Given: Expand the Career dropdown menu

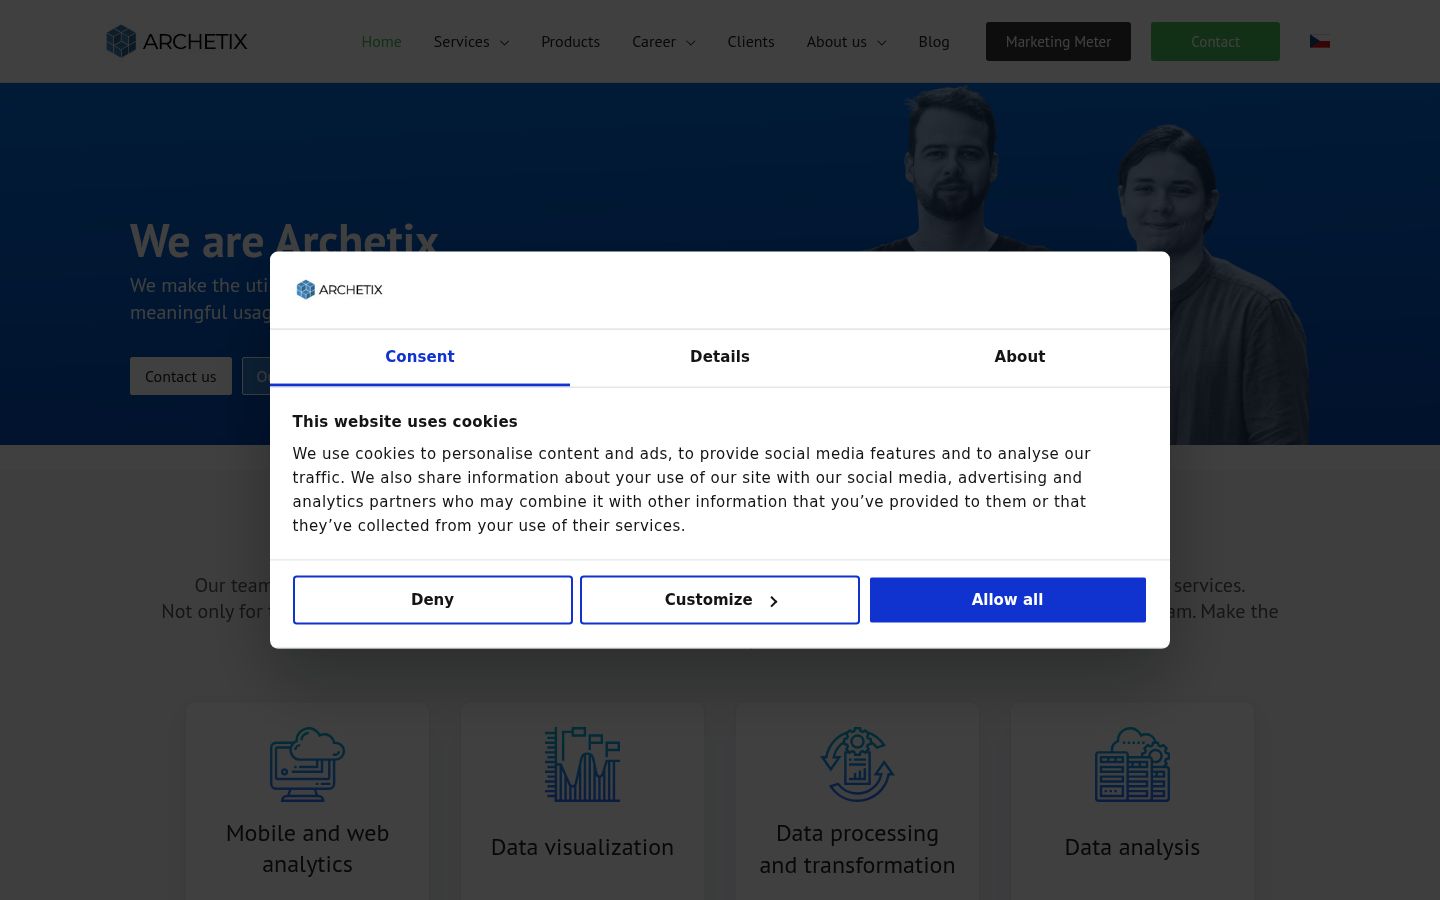Looking at the screenshot, I should pos(663,41).
